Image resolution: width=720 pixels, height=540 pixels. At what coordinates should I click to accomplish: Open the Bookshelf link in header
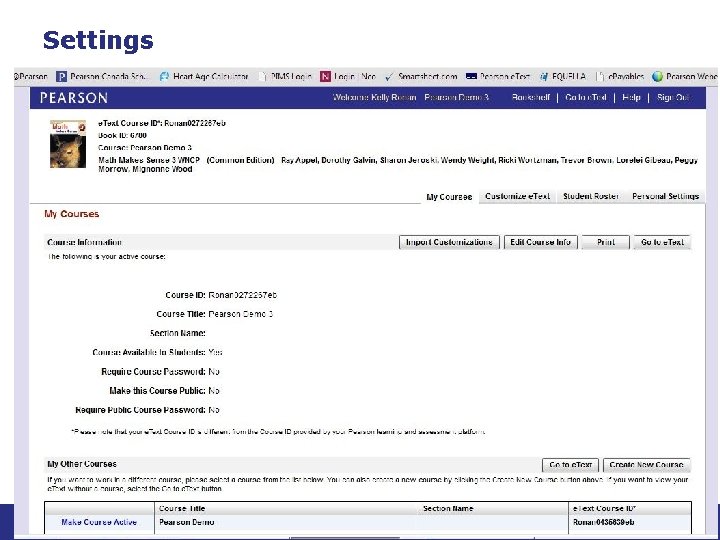(531, 97)
